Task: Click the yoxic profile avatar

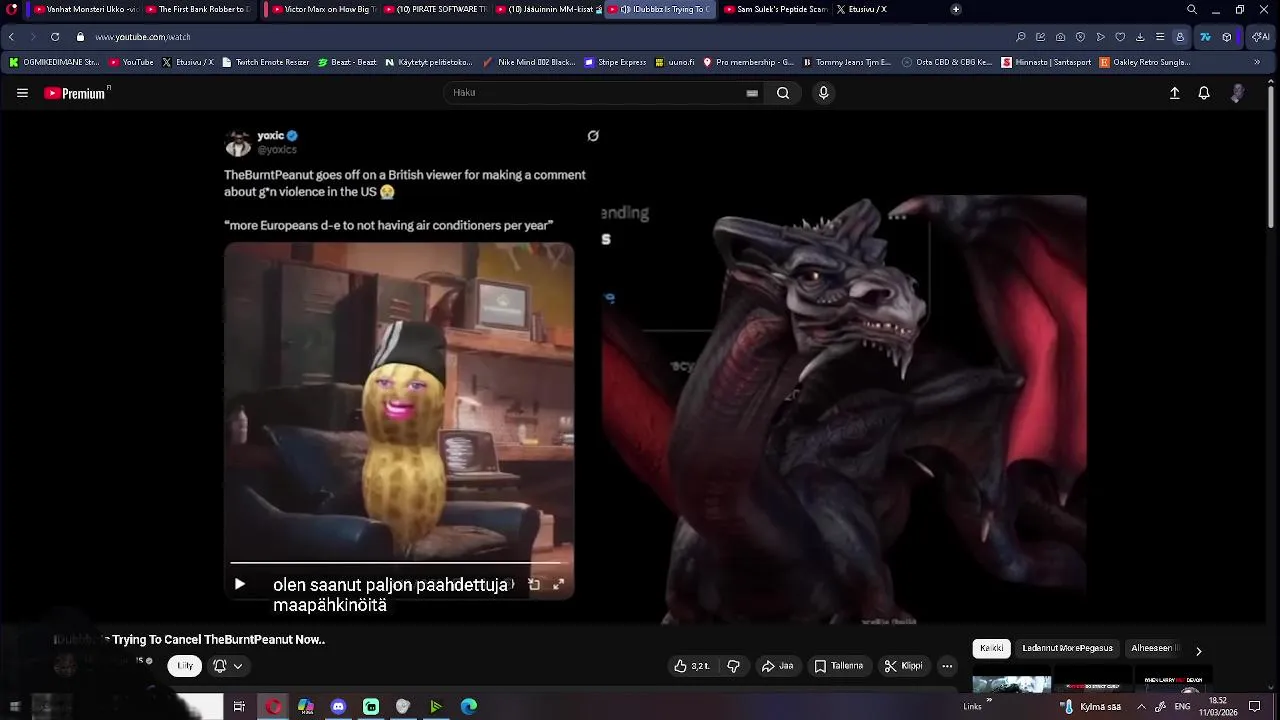Action: [x=238, y=143]
